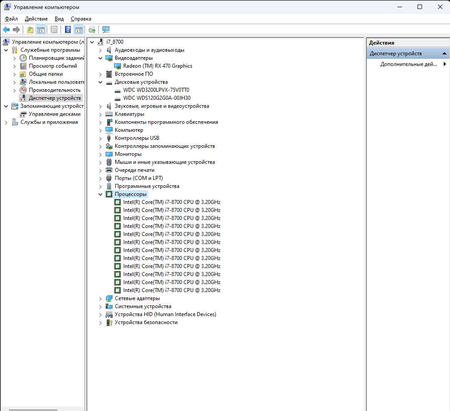Viewport: 450px width, 411px height.
Task: Open the Справка menu
Action: coord(81,19)
